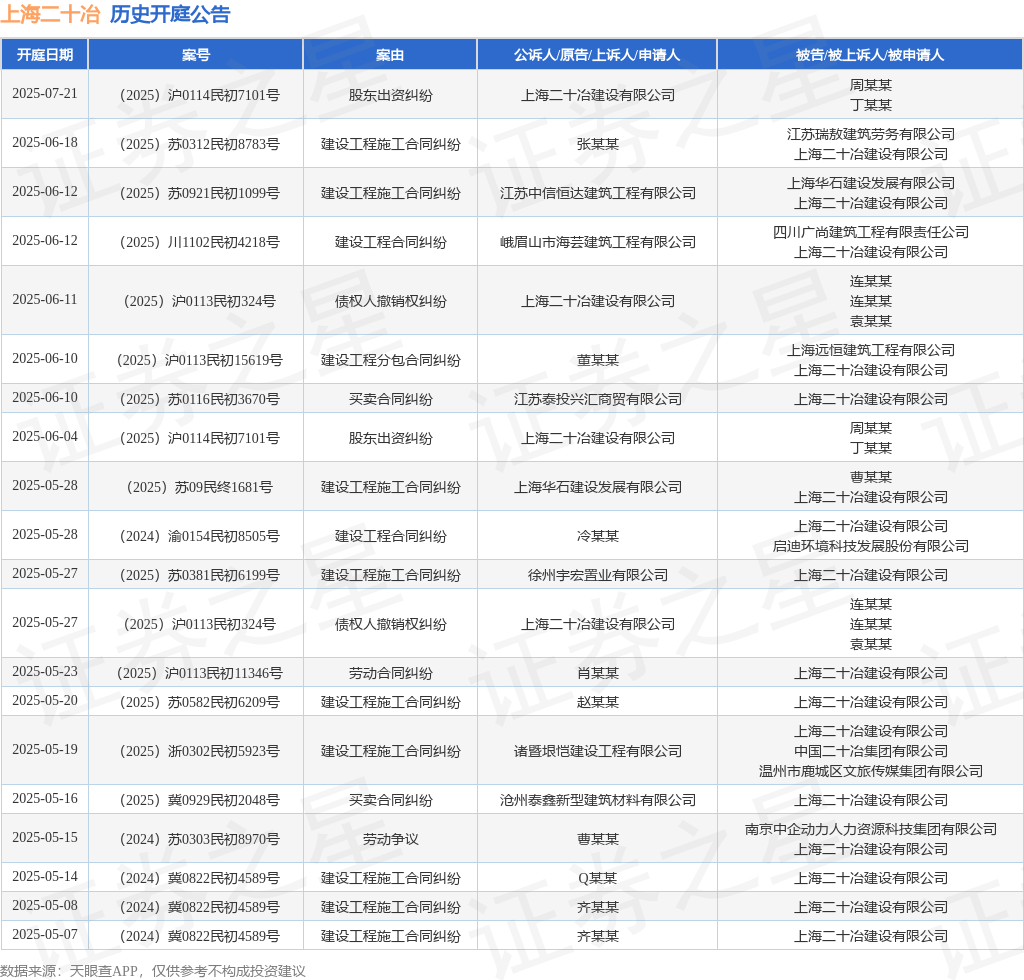Select plaintiff 冷某某
Image resolution: width=1024 pixels, height=980 pixels.
(598, 536)
